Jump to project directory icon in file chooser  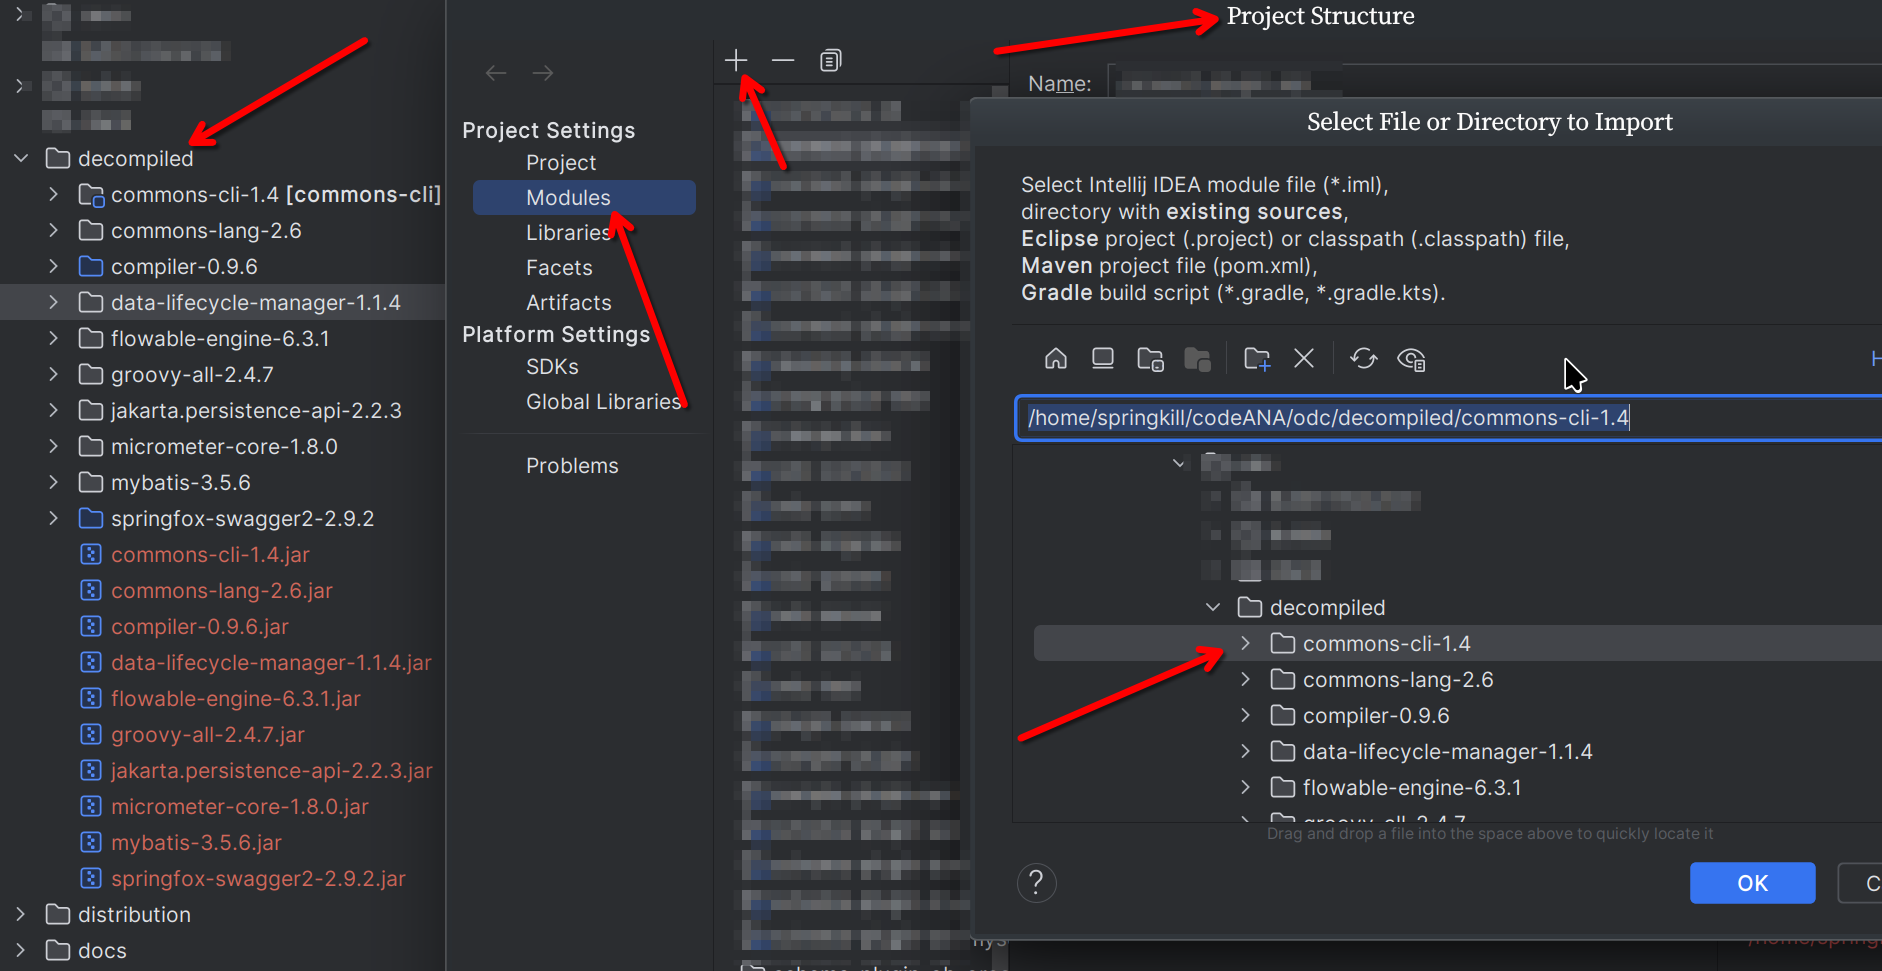pos(1151,358)
